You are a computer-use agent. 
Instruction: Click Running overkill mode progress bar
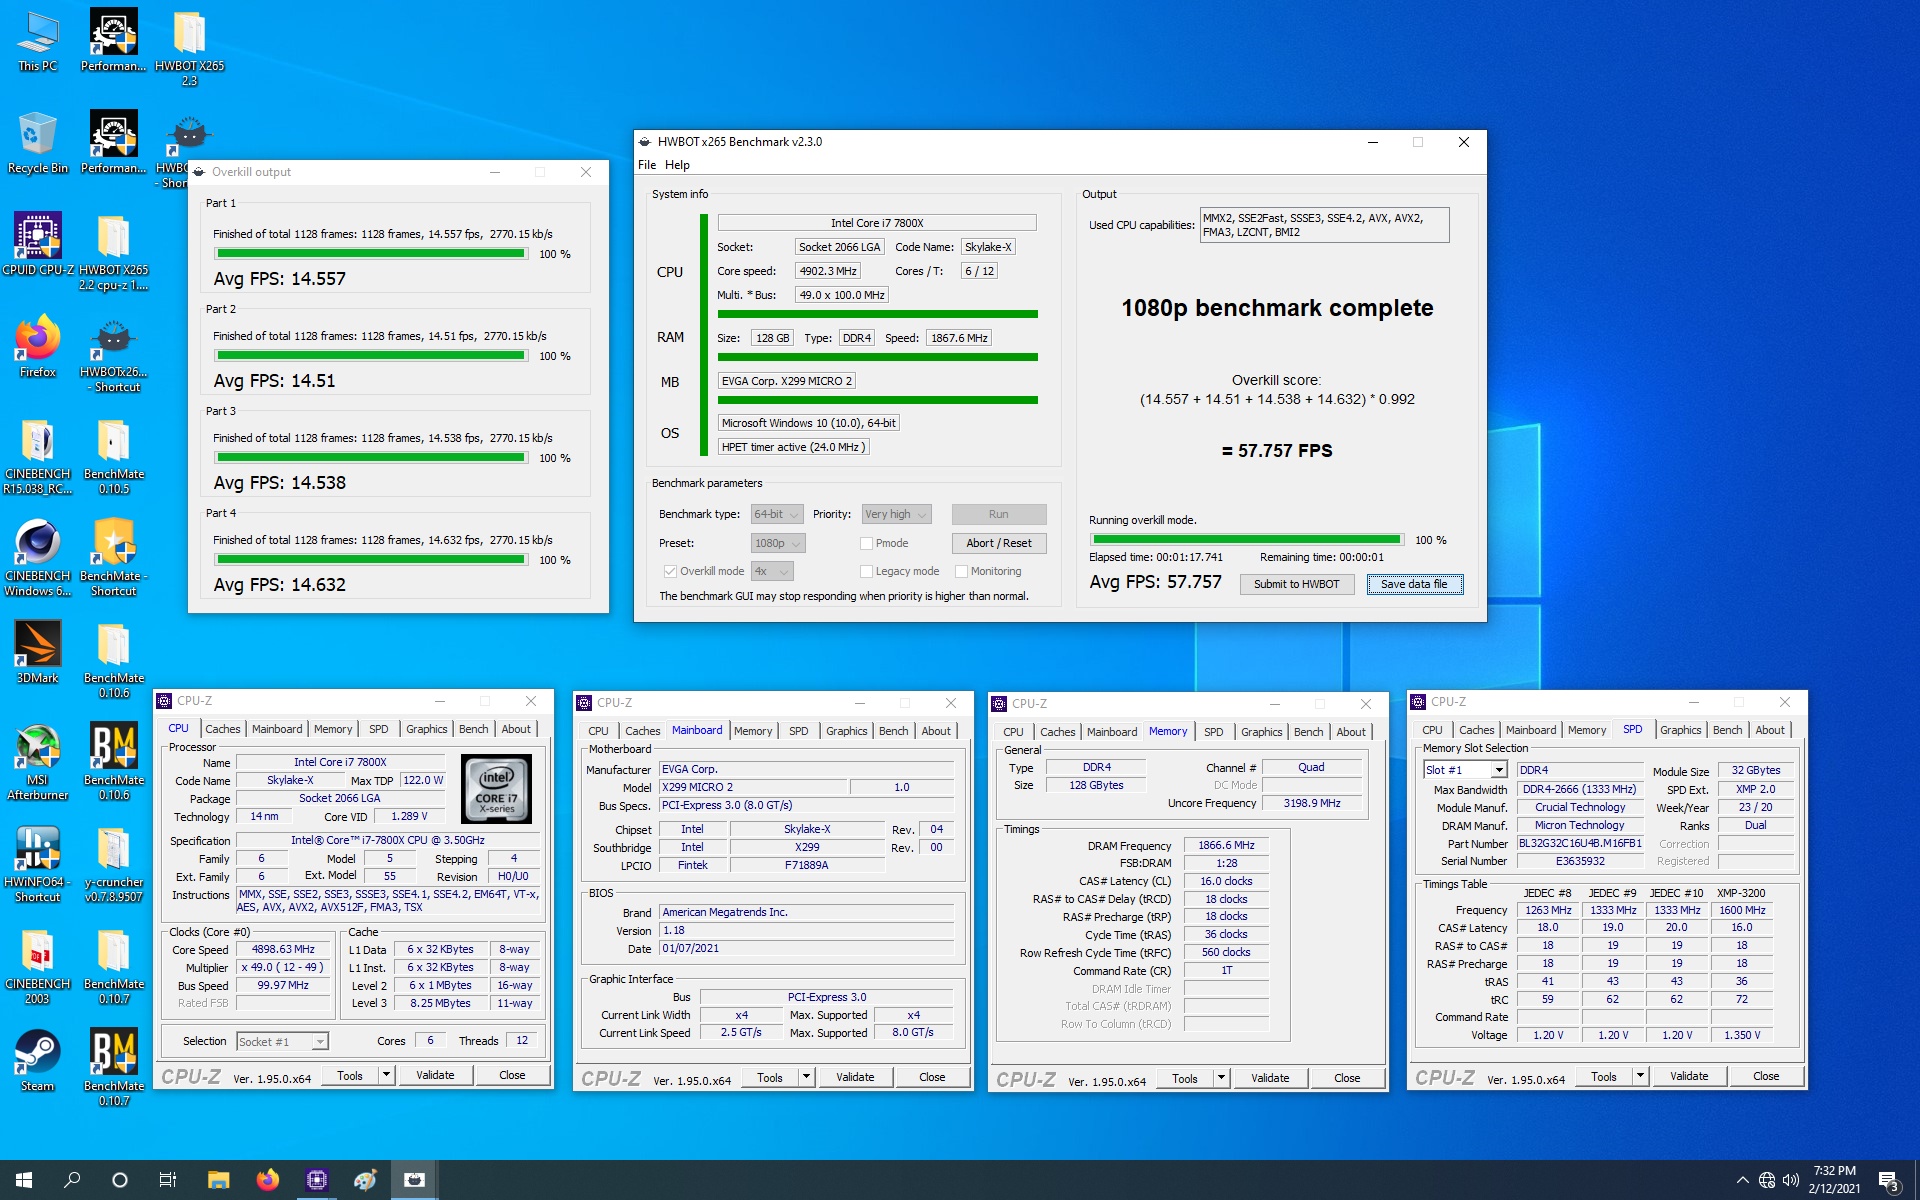pos(1247,540)
